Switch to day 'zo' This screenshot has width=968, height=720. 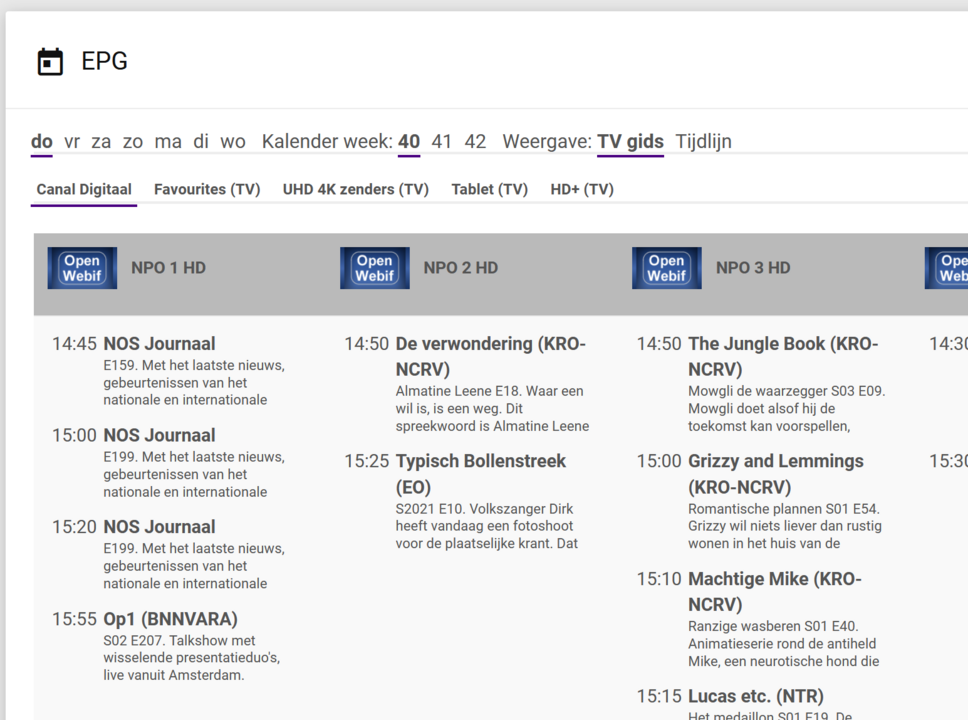tap(133, 142)
